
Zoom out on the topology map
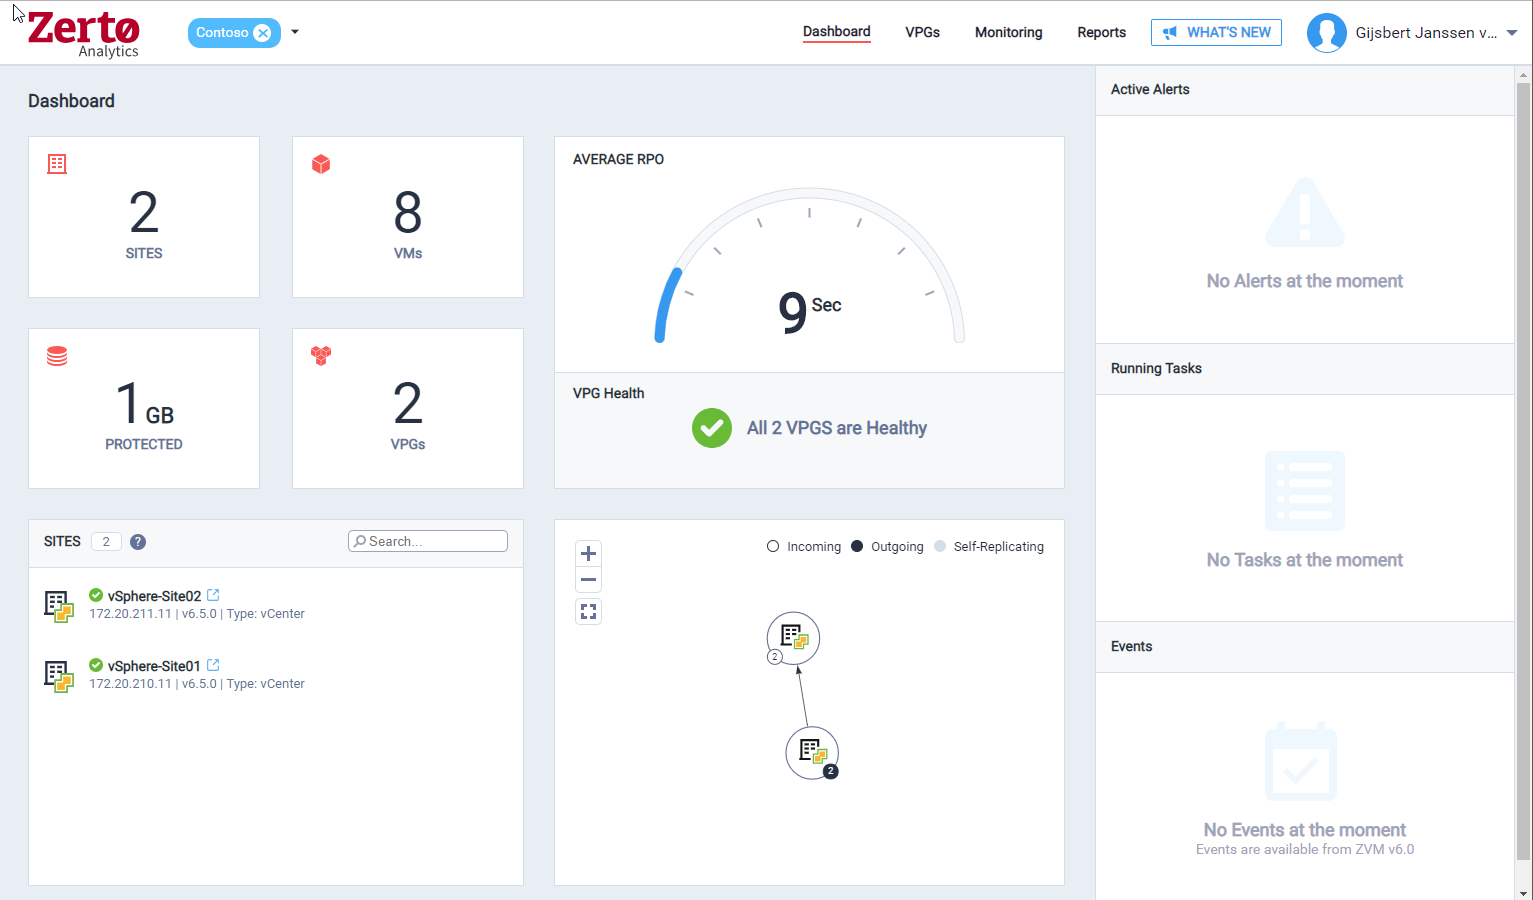pyautogui.click(x=588, y=580)
